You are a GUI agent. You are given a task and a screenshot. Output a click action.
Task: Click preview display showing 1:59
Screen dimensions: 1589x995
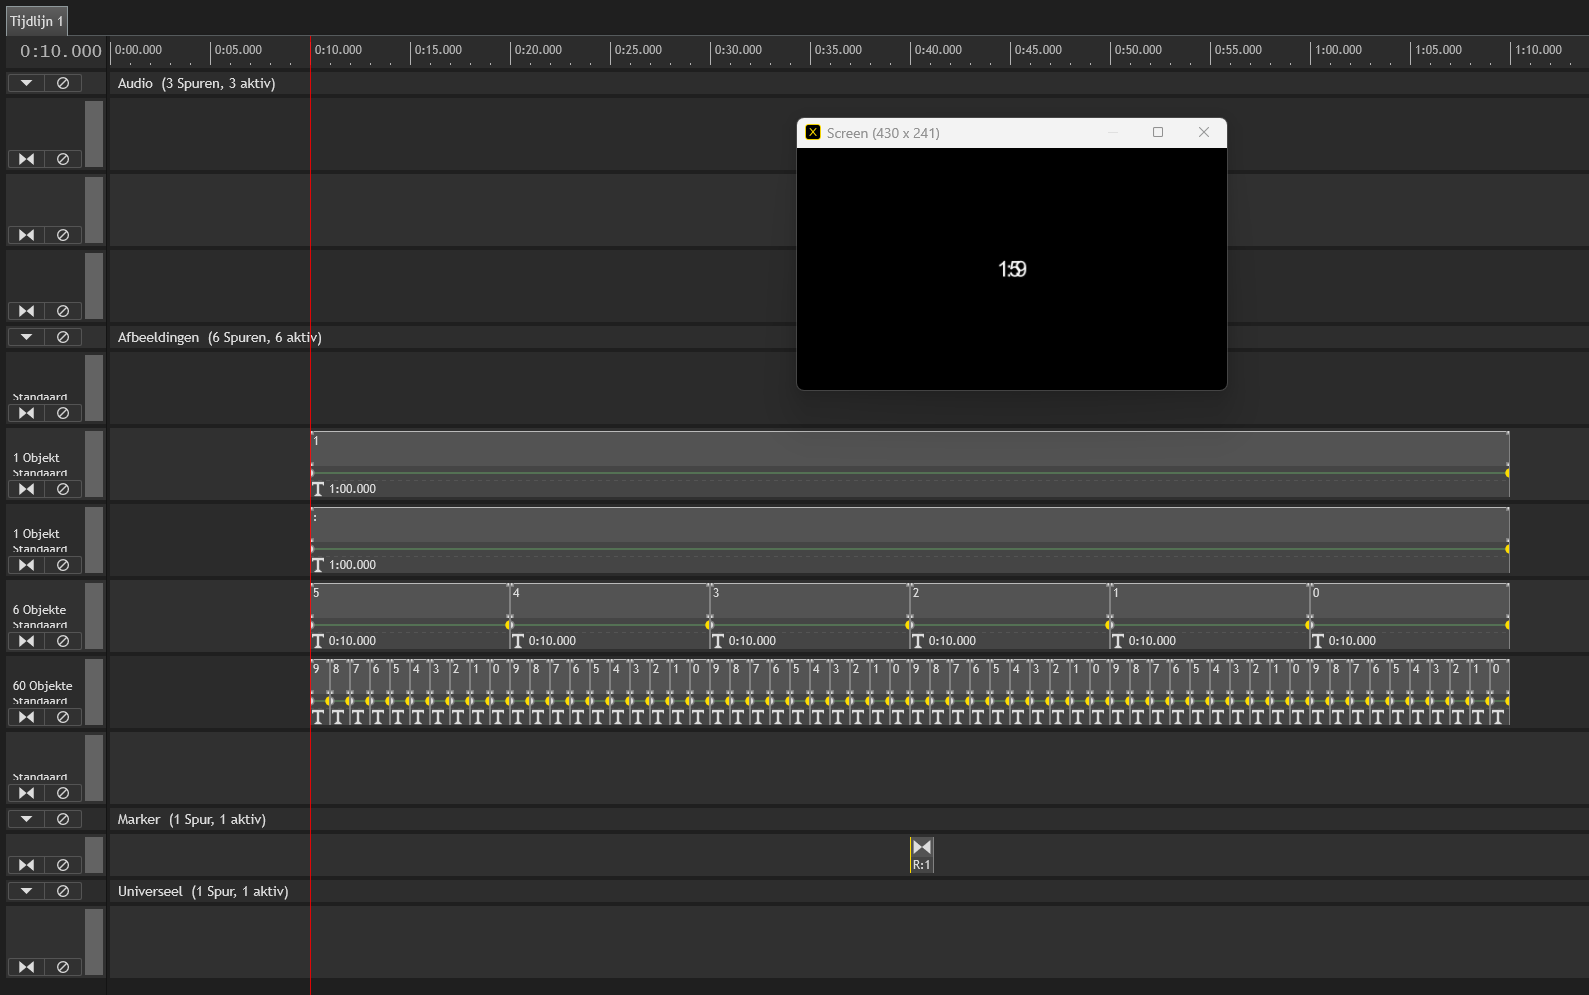[x=1012, y=269]
